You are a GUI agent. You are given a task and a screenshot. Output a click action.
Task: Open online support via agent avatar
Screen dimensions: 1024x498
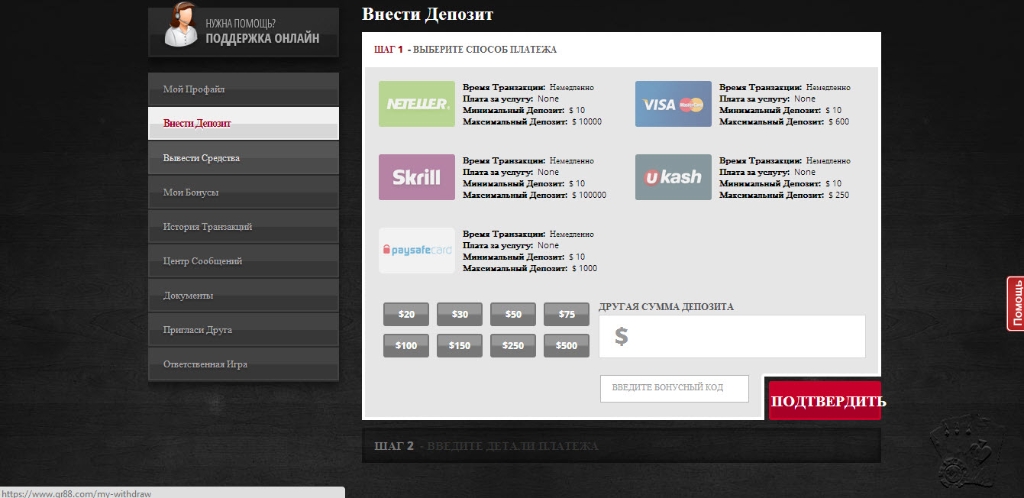(x=181, y=25)
